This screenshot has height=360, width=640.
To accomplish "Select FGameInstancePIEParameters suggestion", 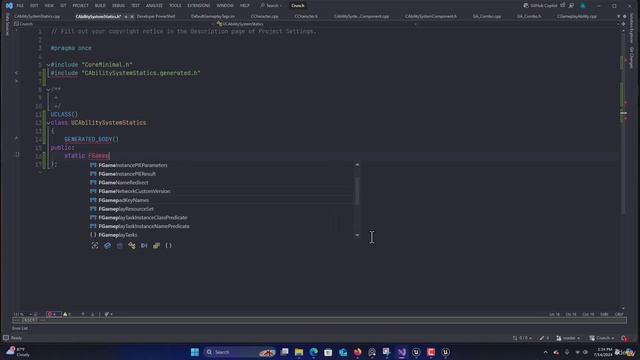I will tap(222, 165).
